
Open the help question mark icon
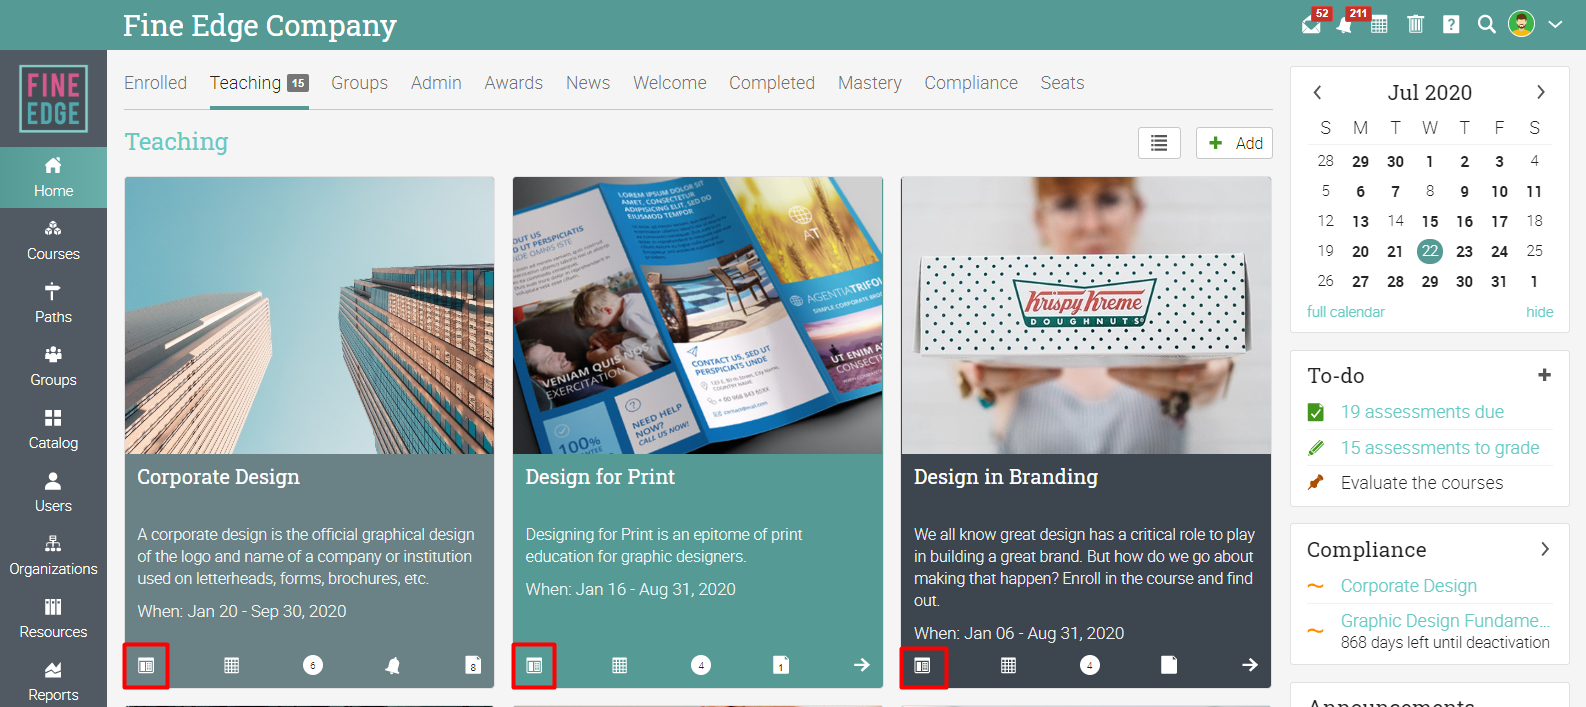(1451, 24)
